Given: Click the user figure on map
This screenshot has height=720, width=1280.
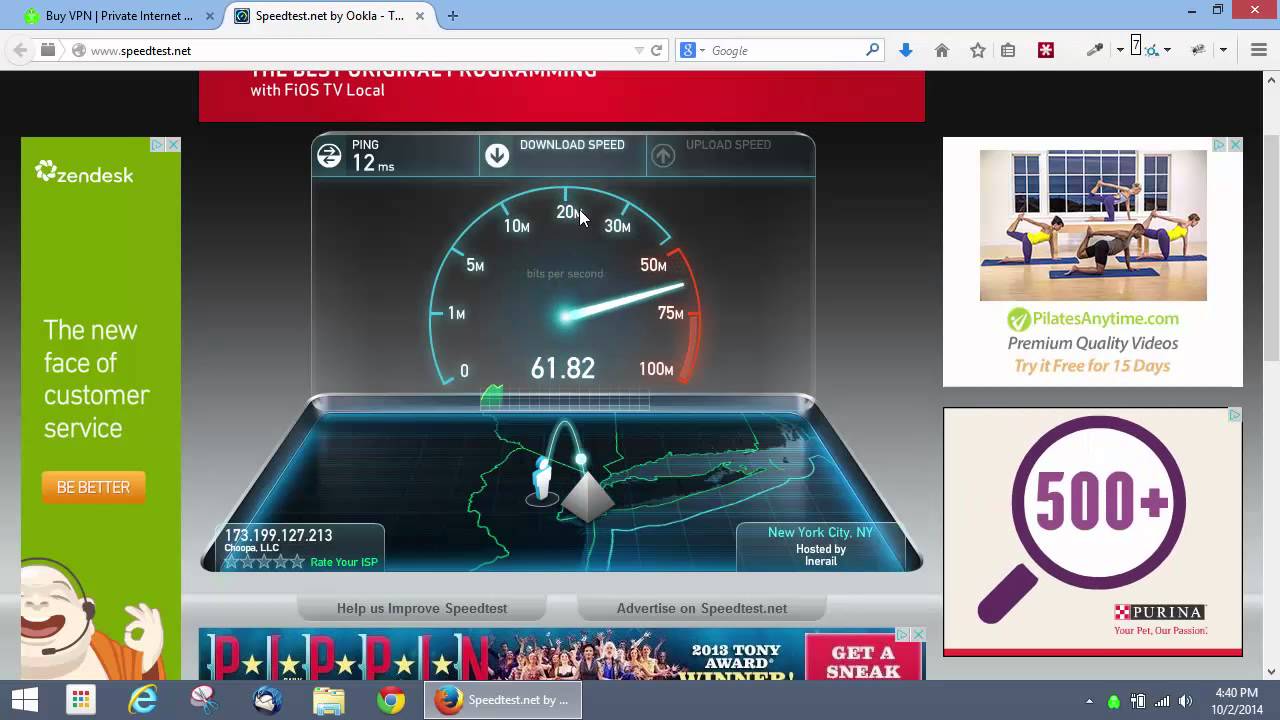Looking at the screenshot, I should [543, 481].
